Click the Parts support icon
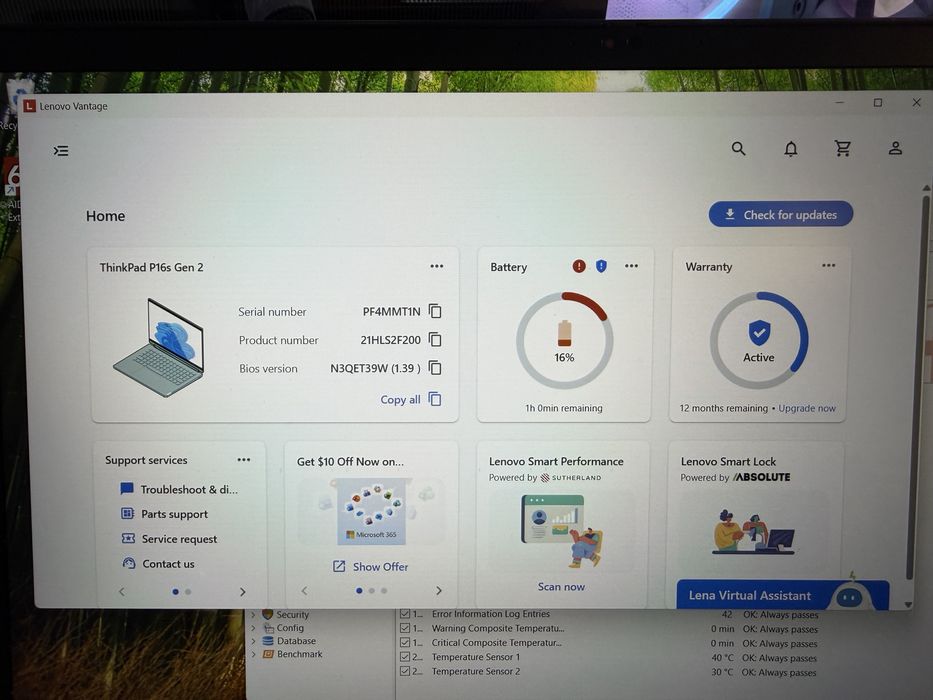Viewport: 933px width, 700px height. tap(127, 513)
